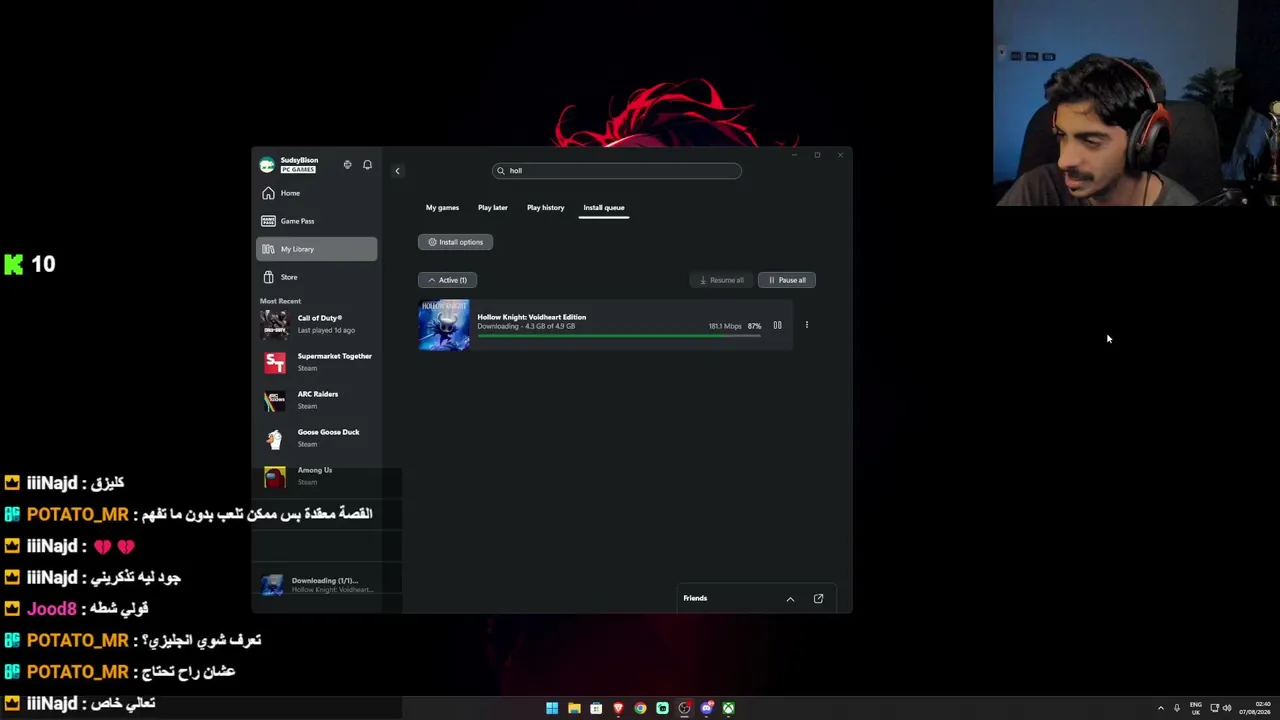Open the Downloading (1/1) status in sidebar
The height and width of the screenshot is (720, 1280).
tap(317, 585)
